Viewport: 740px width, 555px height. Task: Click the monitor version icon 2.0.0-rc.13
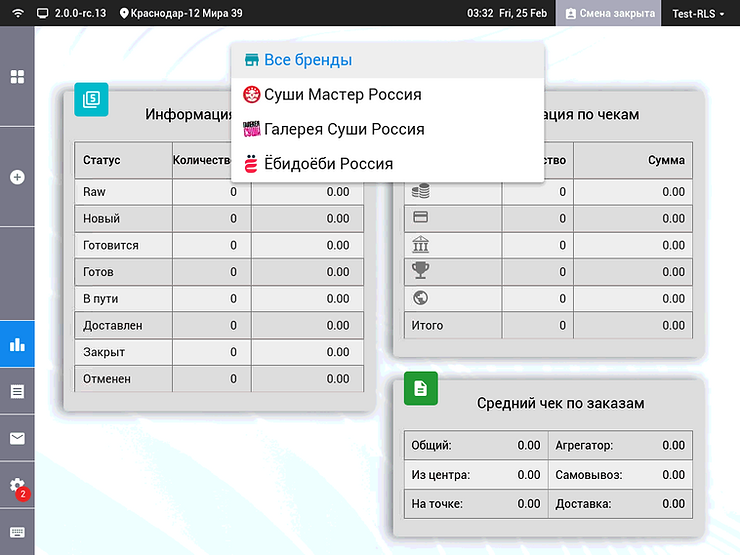click(x=42, y=13)
